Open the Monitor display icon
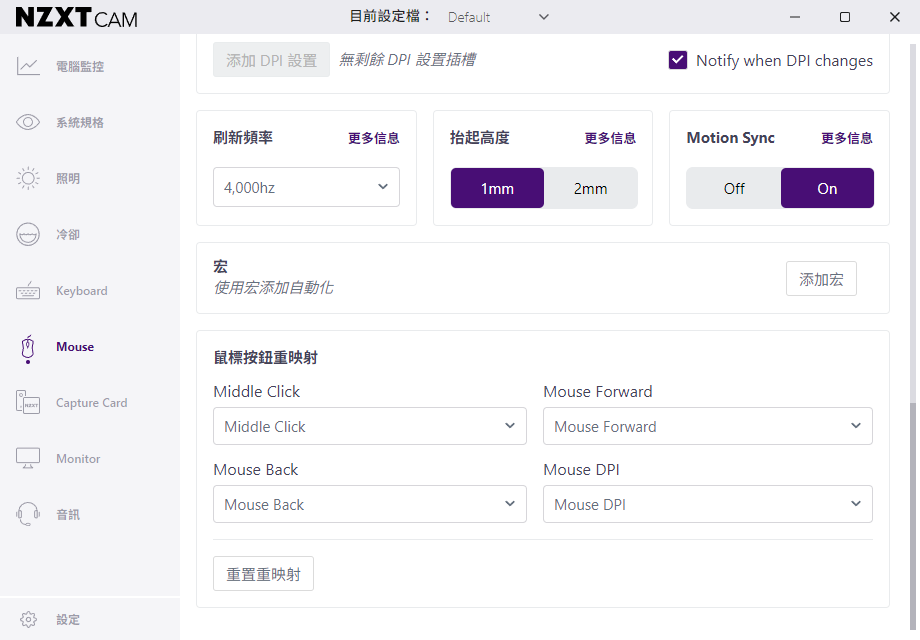The width and height of the screenshot is (920, 640). click(28, 459)
